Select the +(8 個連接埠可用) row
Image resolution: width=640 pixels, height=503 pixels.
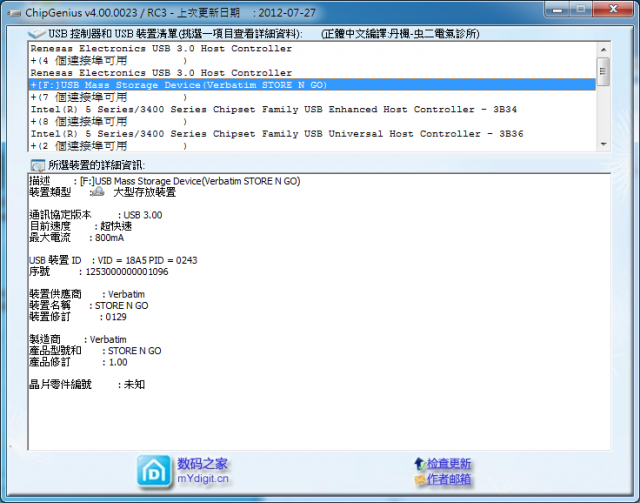[312, 122]
